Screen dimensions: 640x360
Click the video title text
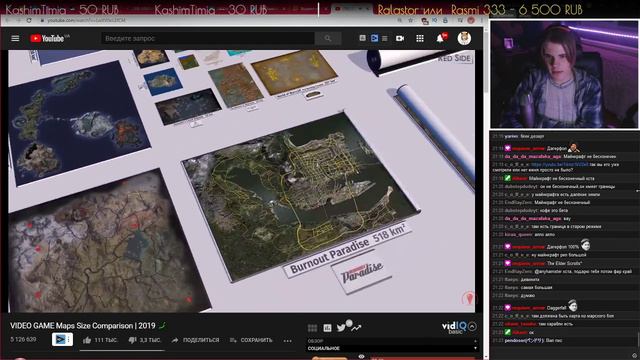click(x=83, y=326)
